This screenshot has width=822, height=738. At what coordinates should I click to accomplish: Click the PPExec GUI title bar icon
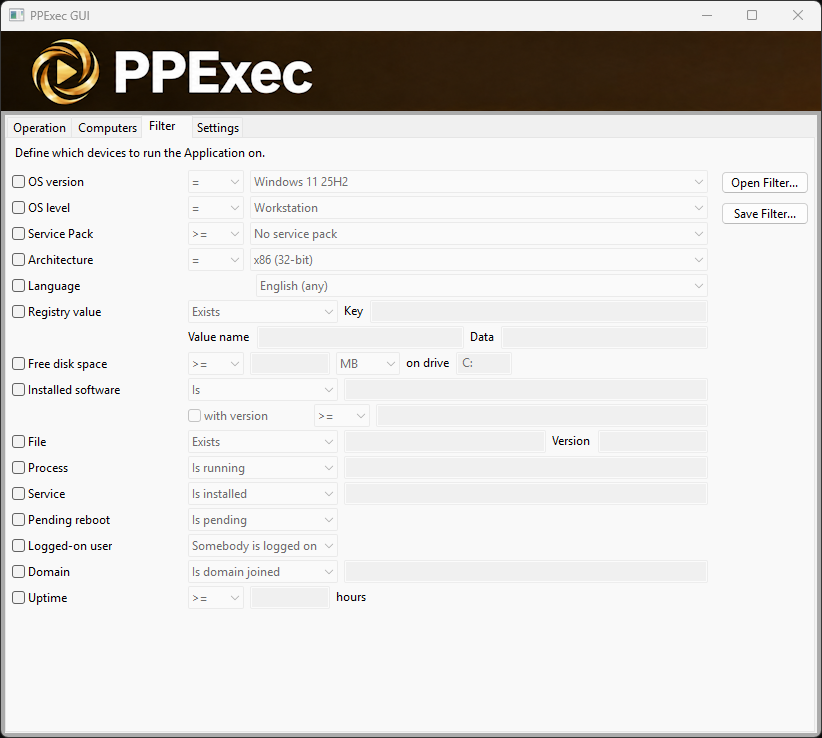click(x=16, y=15)
